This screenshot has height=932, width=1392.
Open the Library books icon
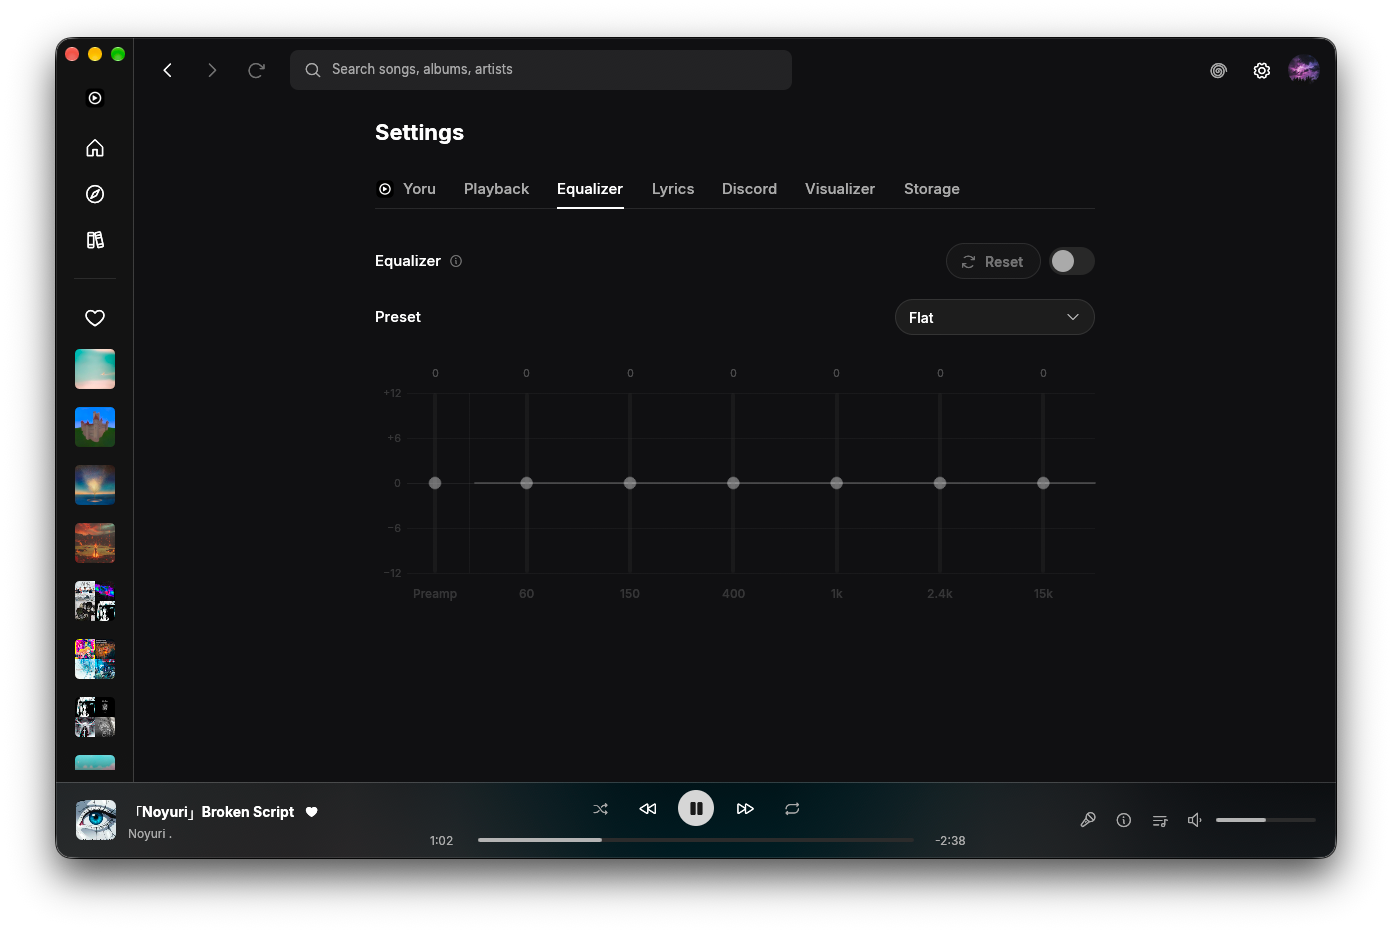(95, 240)
